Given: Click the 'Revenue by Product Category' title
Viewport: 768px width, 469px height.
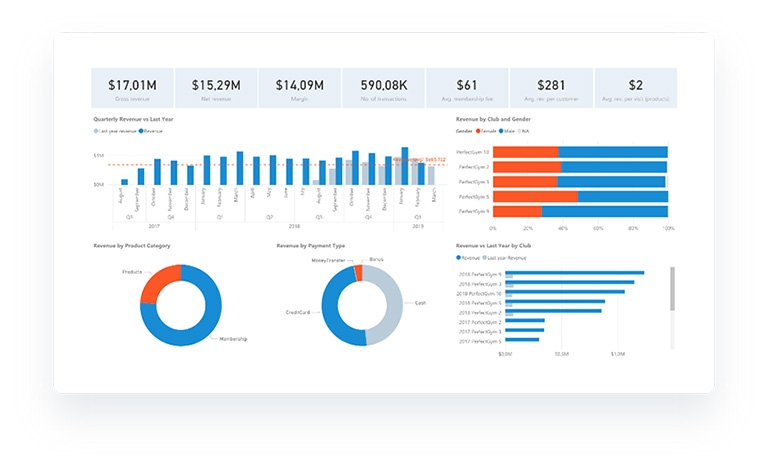Looking at the screenshot, I should [132, 246].
